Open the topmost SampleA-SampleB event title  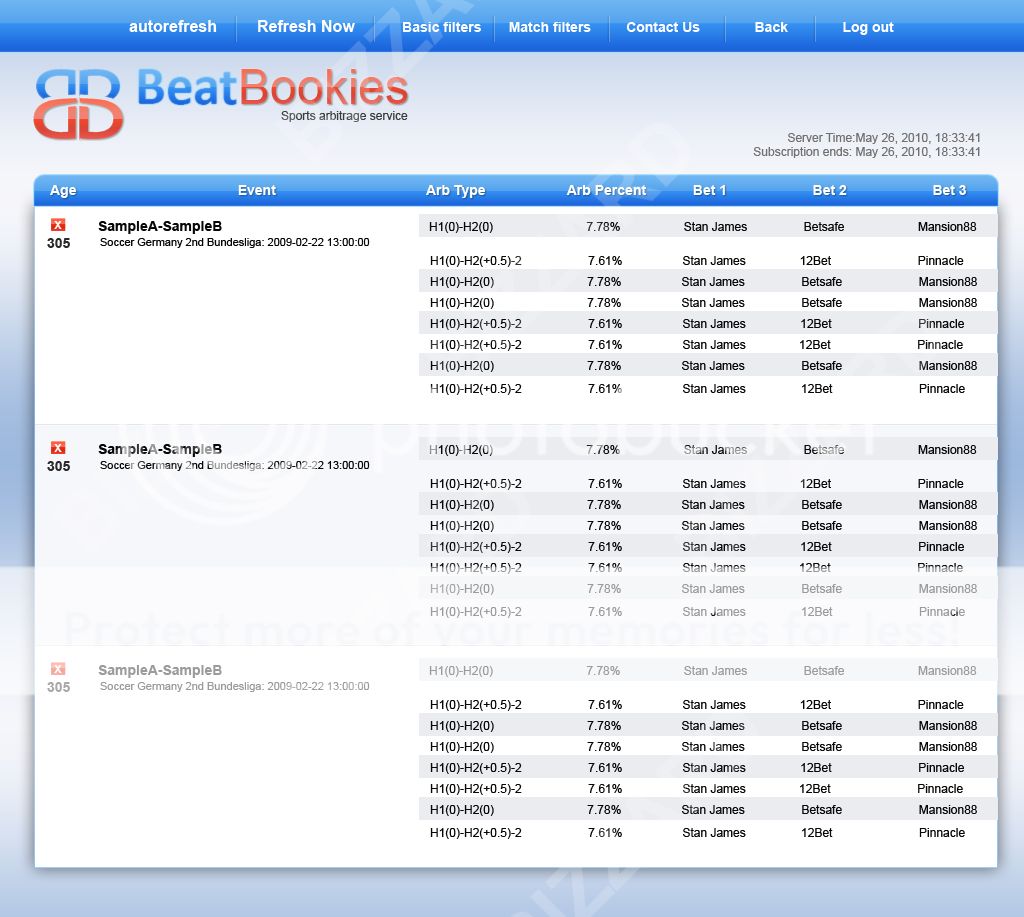(x=160, y=227)
